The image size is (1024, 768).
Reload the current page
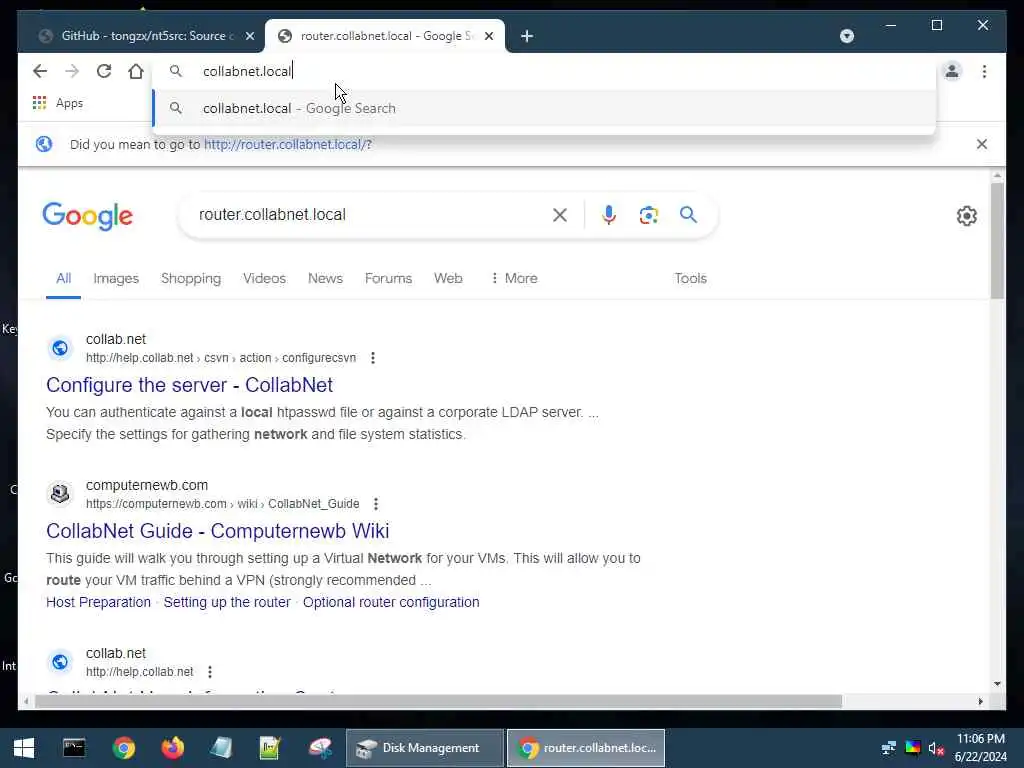(104, 71)
